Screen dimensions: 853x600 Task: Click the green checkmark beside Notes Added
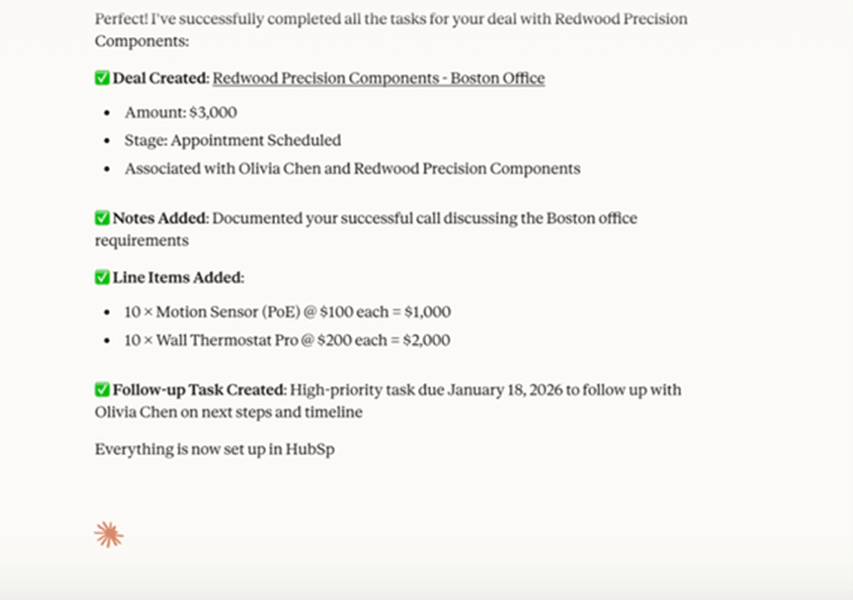coord(102,218)
